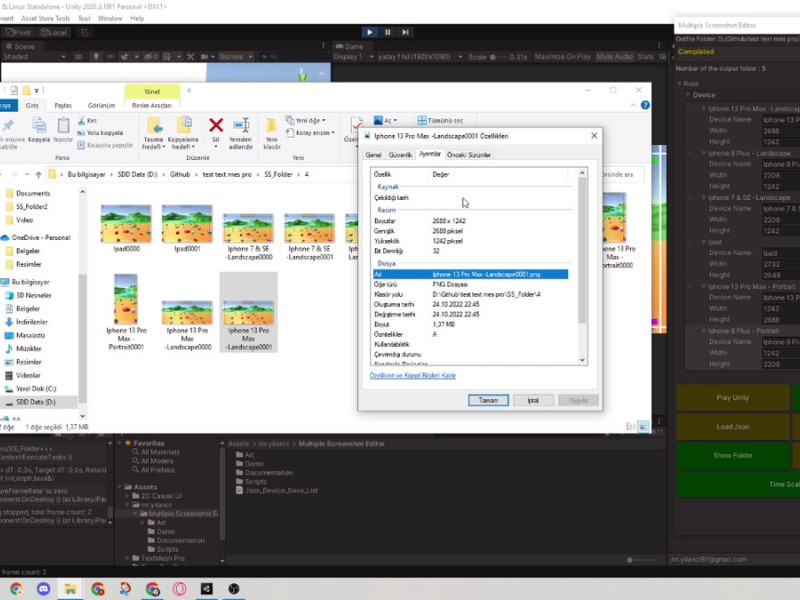Open the Yeni öğe dropdown
The width and height of the screenshot is (800, 600).
(x=306, y=120)
